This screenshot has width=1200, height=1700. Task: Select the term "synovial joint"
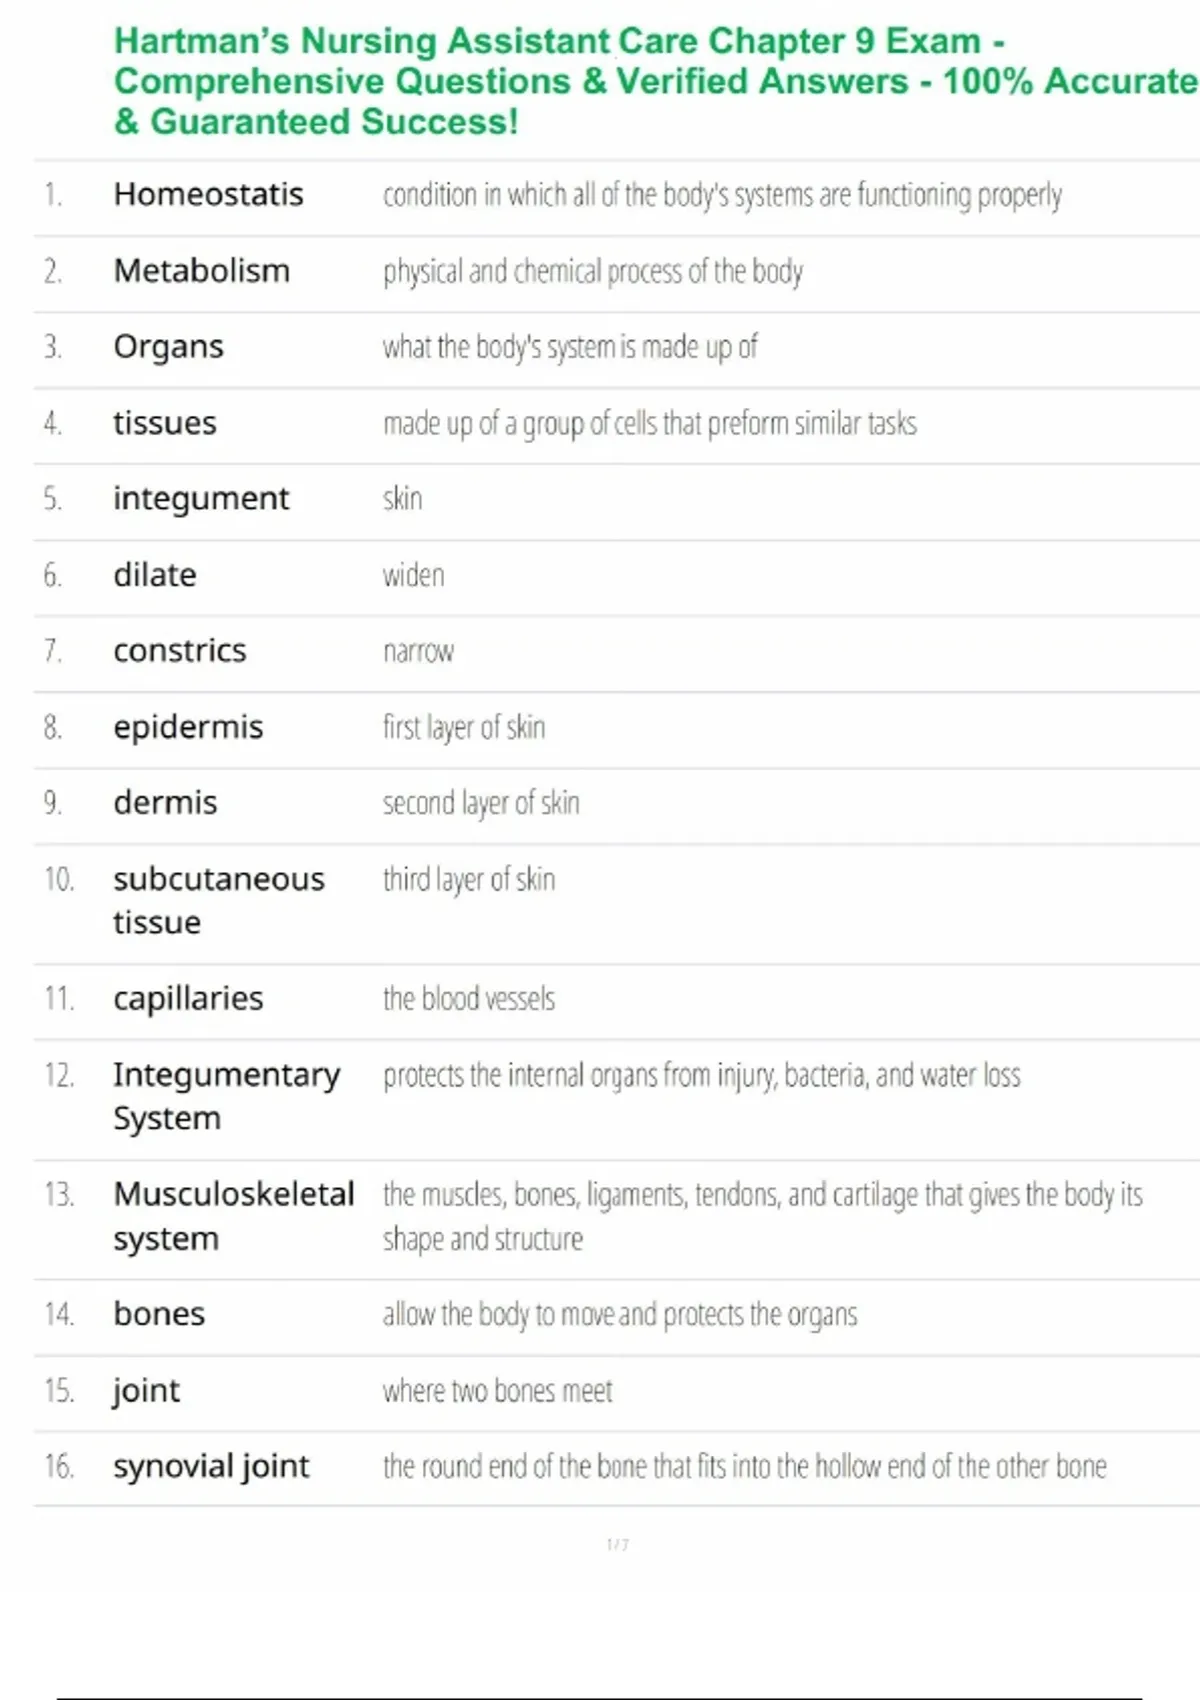(x=211, y=1466)
